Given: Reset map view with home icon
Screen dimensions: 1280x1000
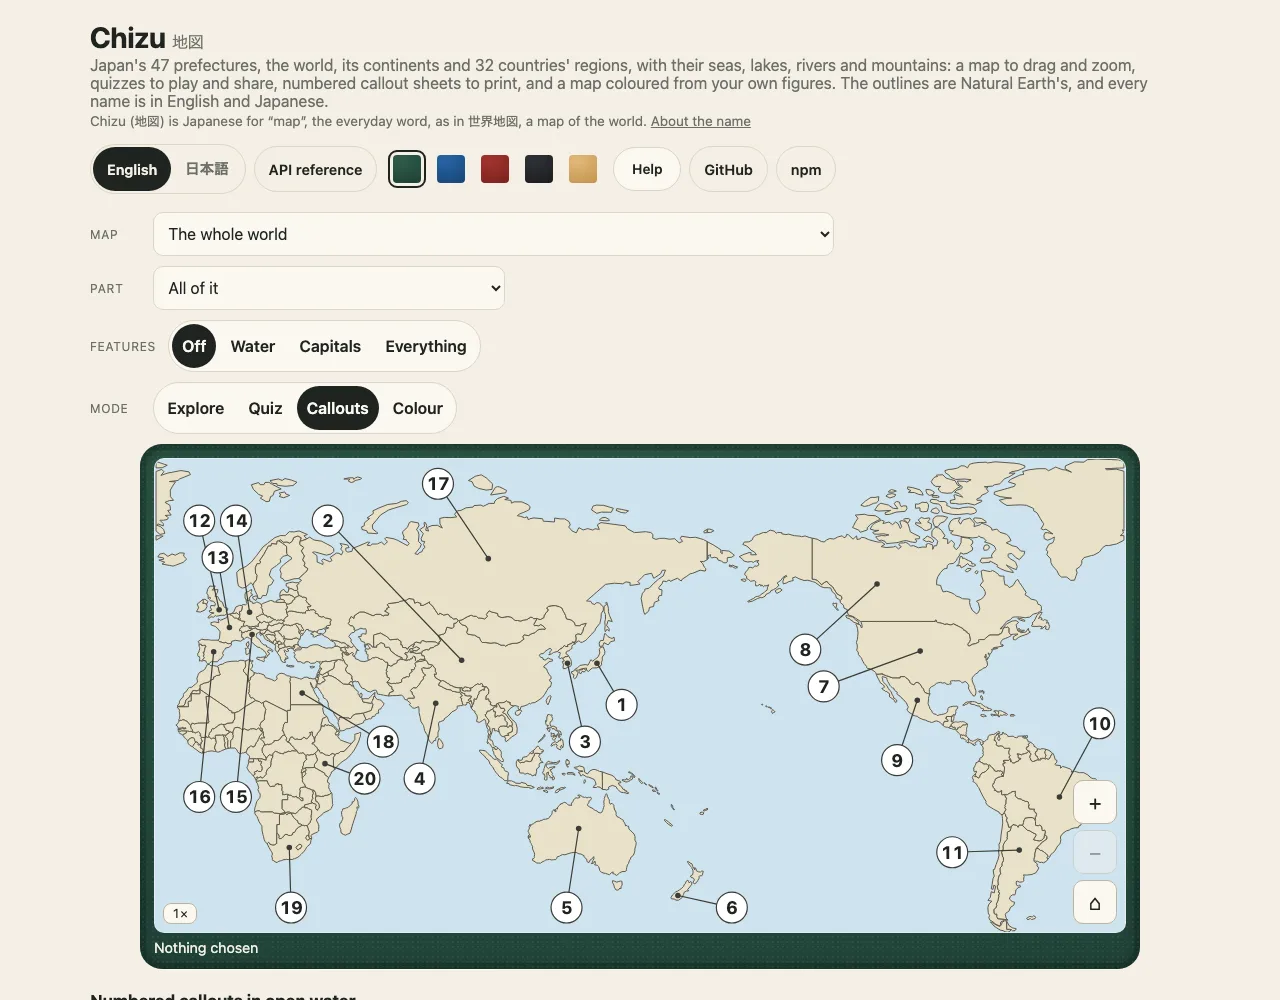Looking at the screenshot, I should 1095,903.
